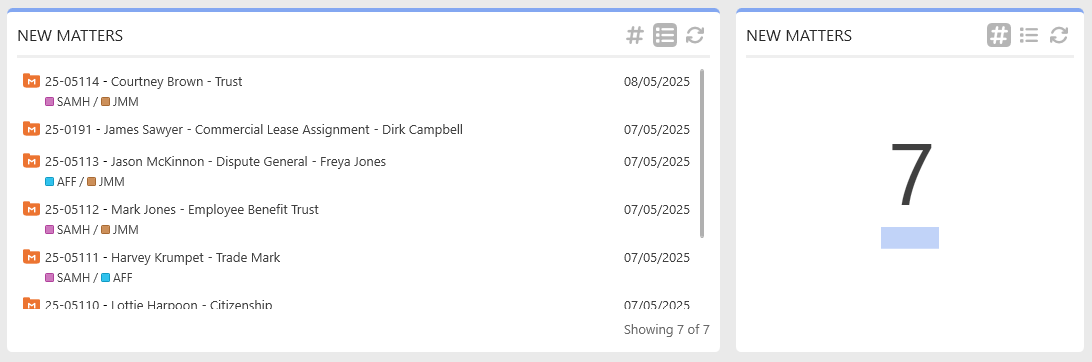Click blue AFF swatch under Jason McKinnon matter
This screenshot has width=1092, height=362.
point(49,182)
